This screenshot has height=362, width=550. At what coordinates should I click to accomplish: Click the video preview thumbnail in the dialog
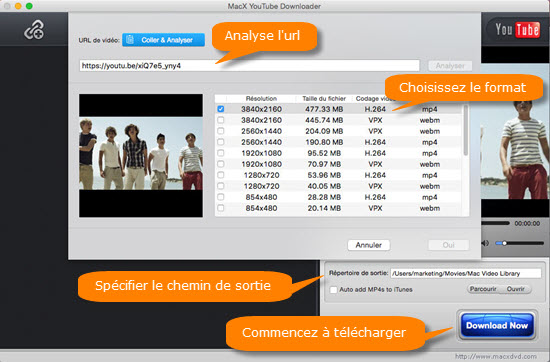141,155
